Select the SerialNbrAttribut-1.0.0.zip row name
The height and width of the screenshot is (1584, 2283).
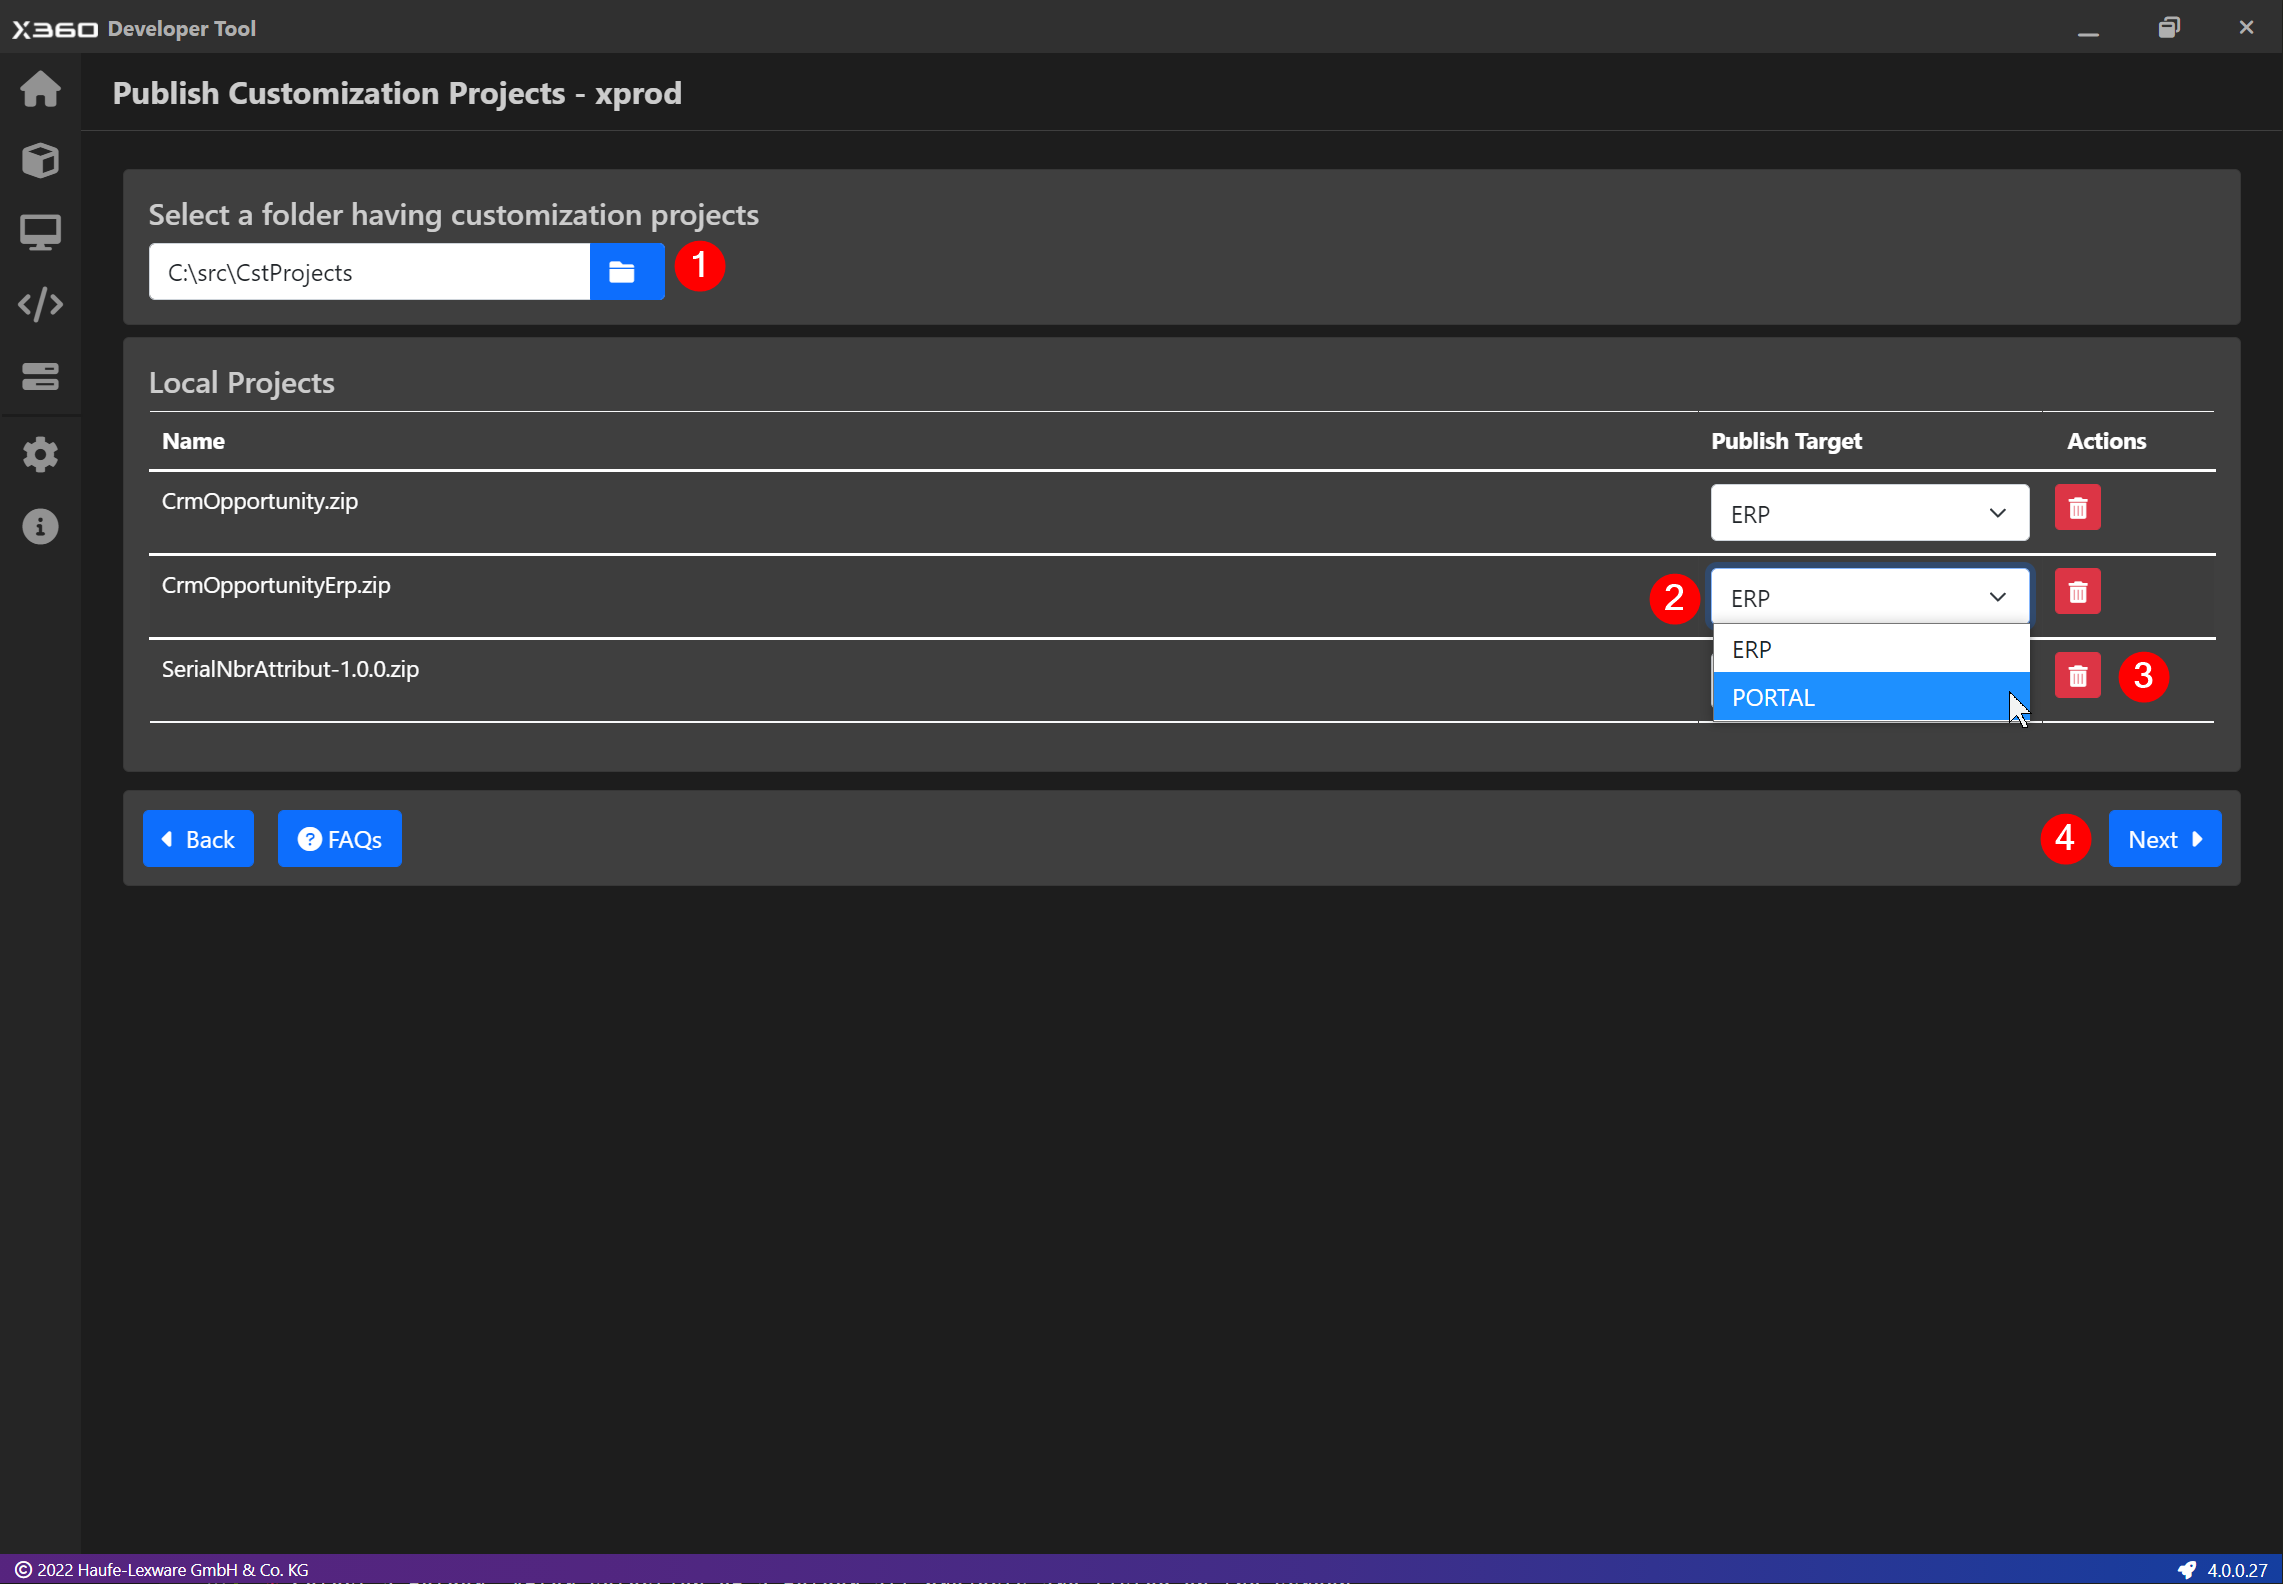pos(290,669)
